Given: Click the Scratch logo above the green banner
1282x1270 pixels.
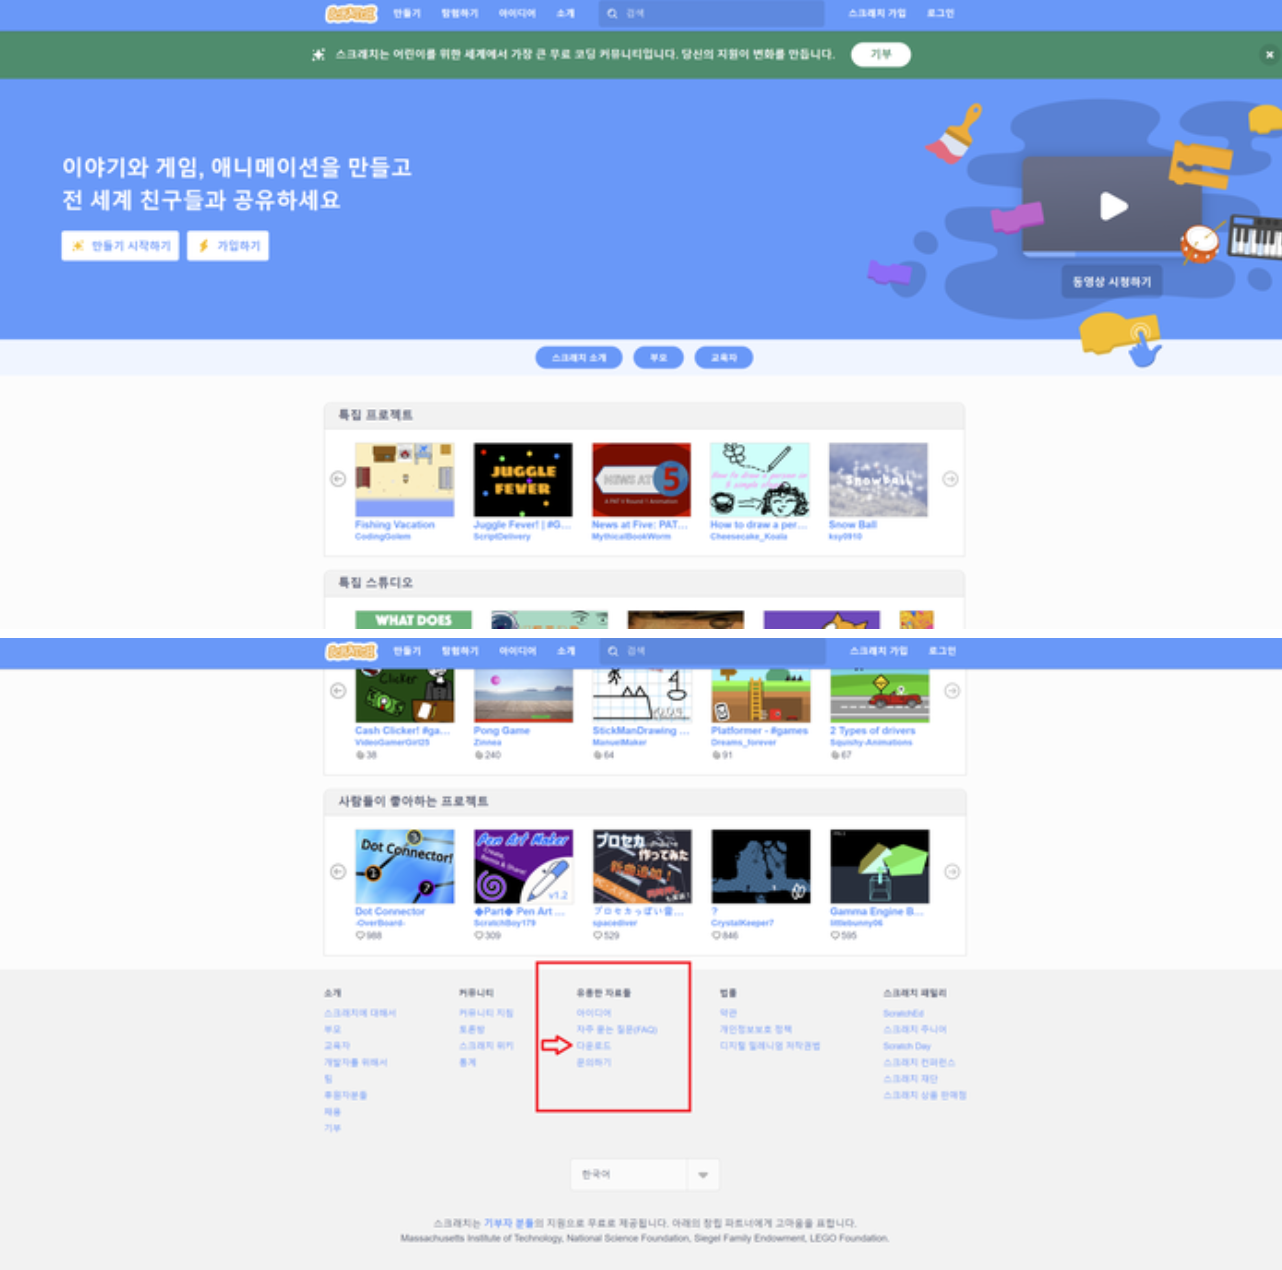Looking at the screenshot, I should [x=351, y=13].
